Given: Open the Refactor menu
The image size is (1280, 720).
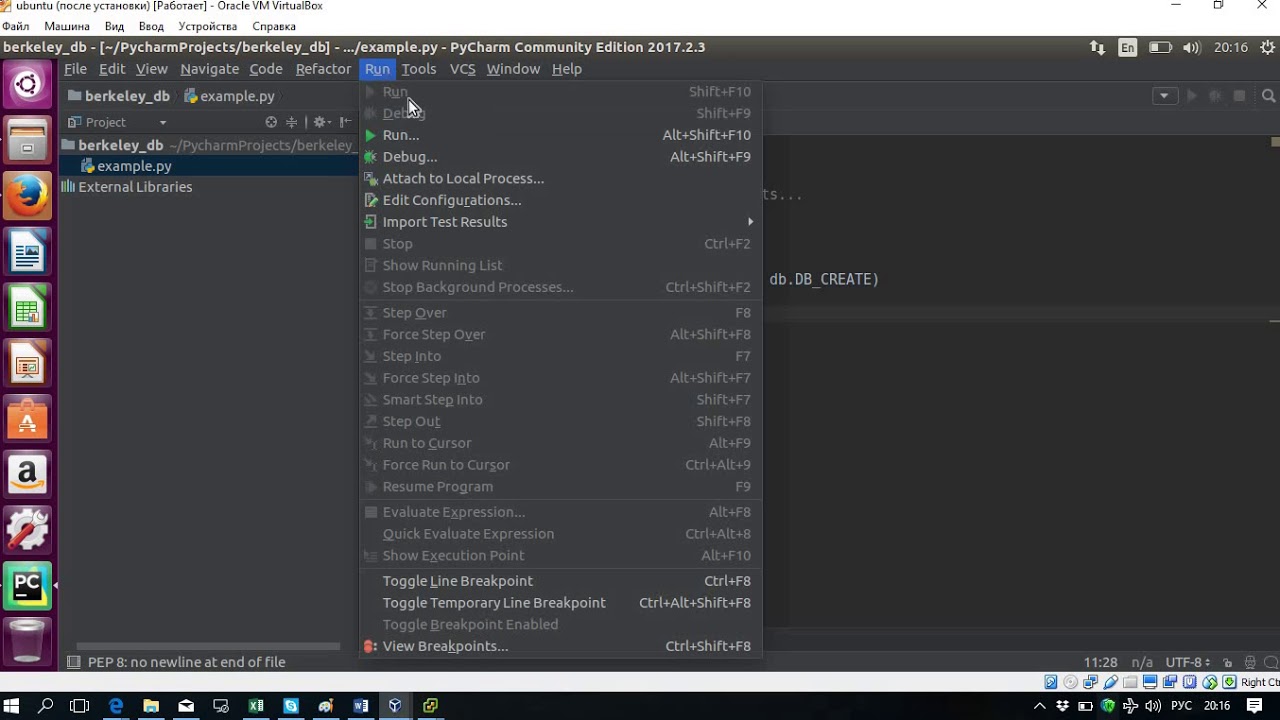Looking at the screenshot, I should coord(323,69).
